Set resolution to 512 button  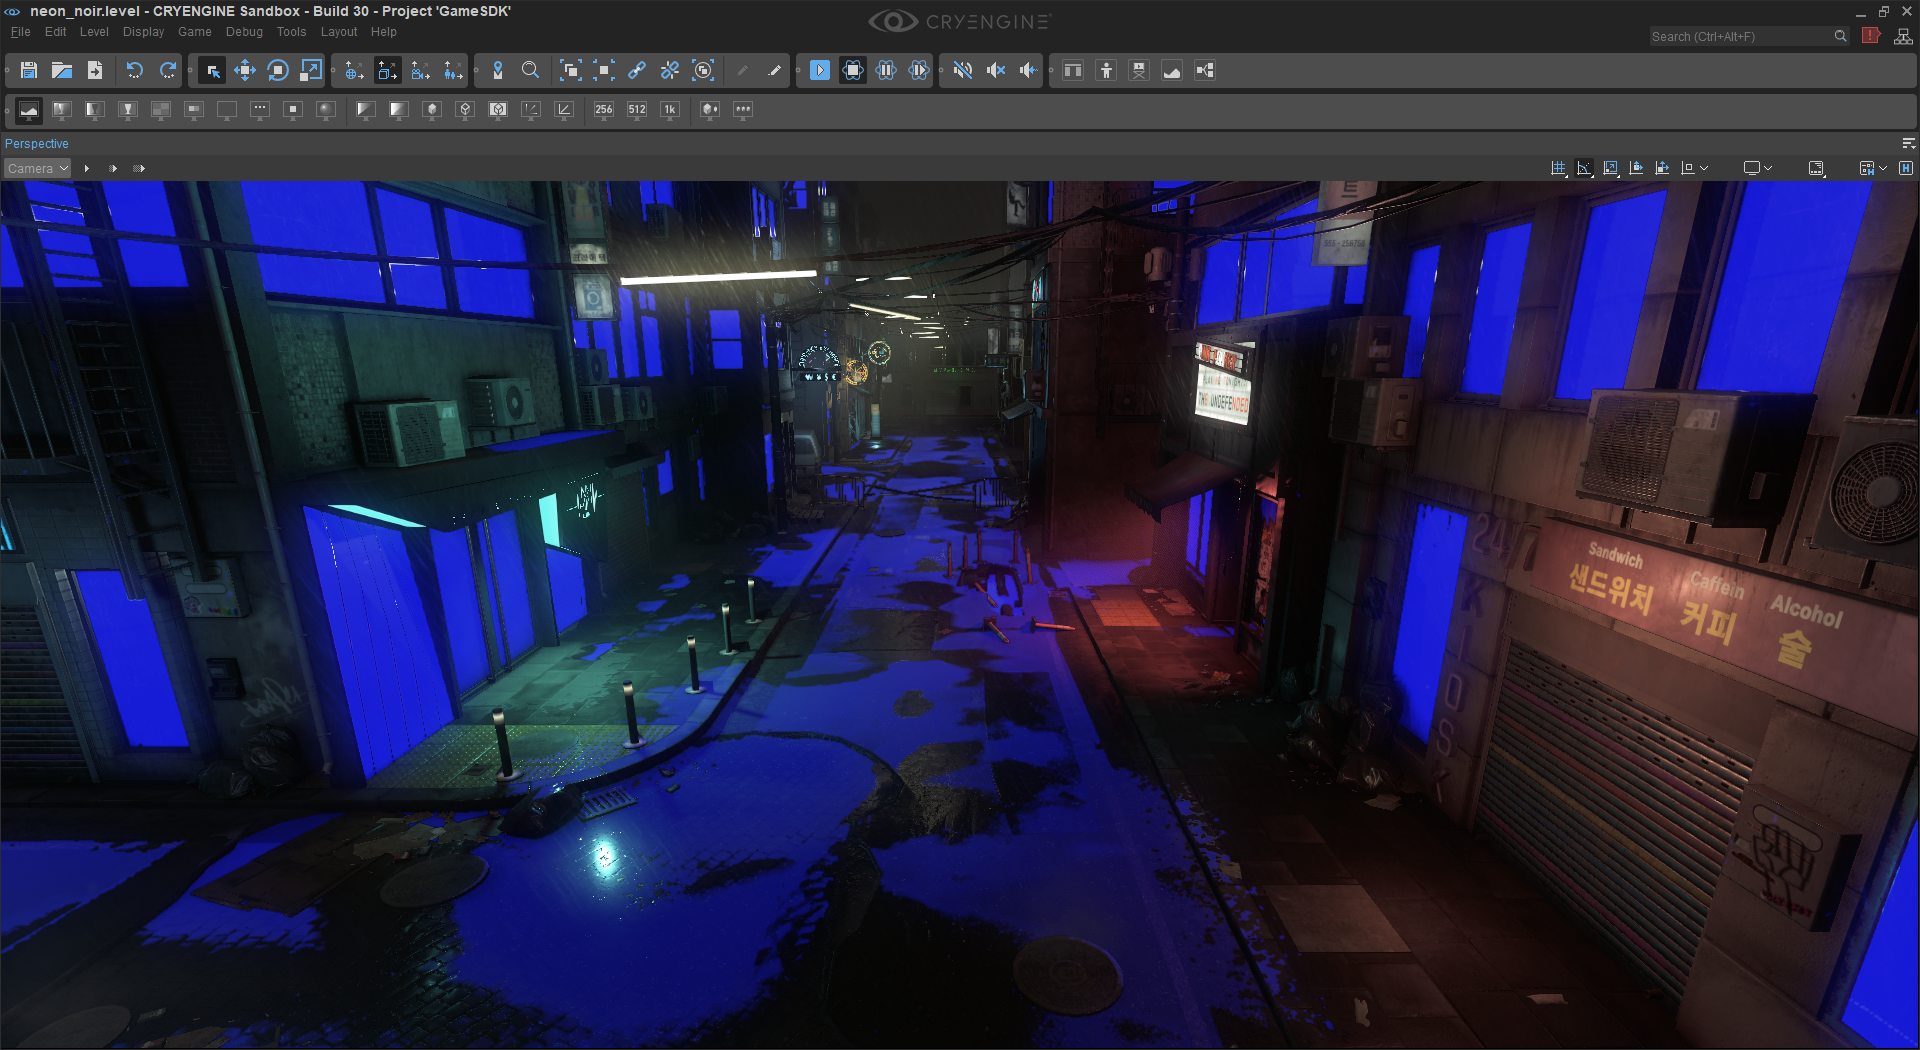pyautogui.click(x=637, y=110)
